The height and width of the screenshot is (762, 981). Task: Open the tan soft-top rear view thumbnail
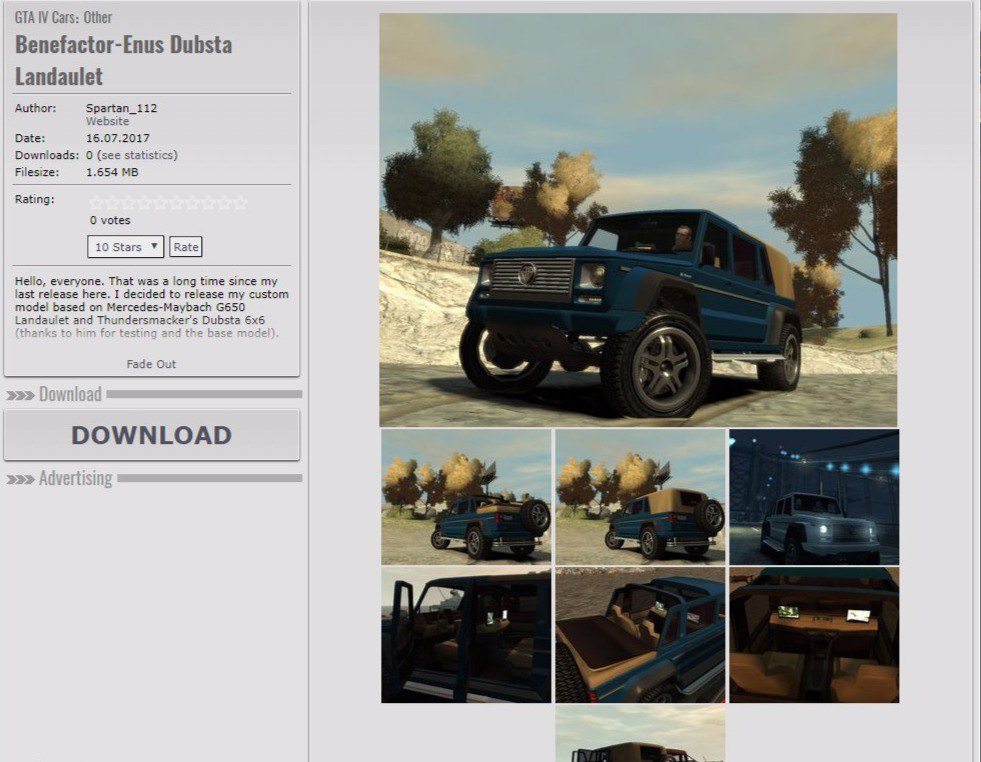[x=640, y=497]
